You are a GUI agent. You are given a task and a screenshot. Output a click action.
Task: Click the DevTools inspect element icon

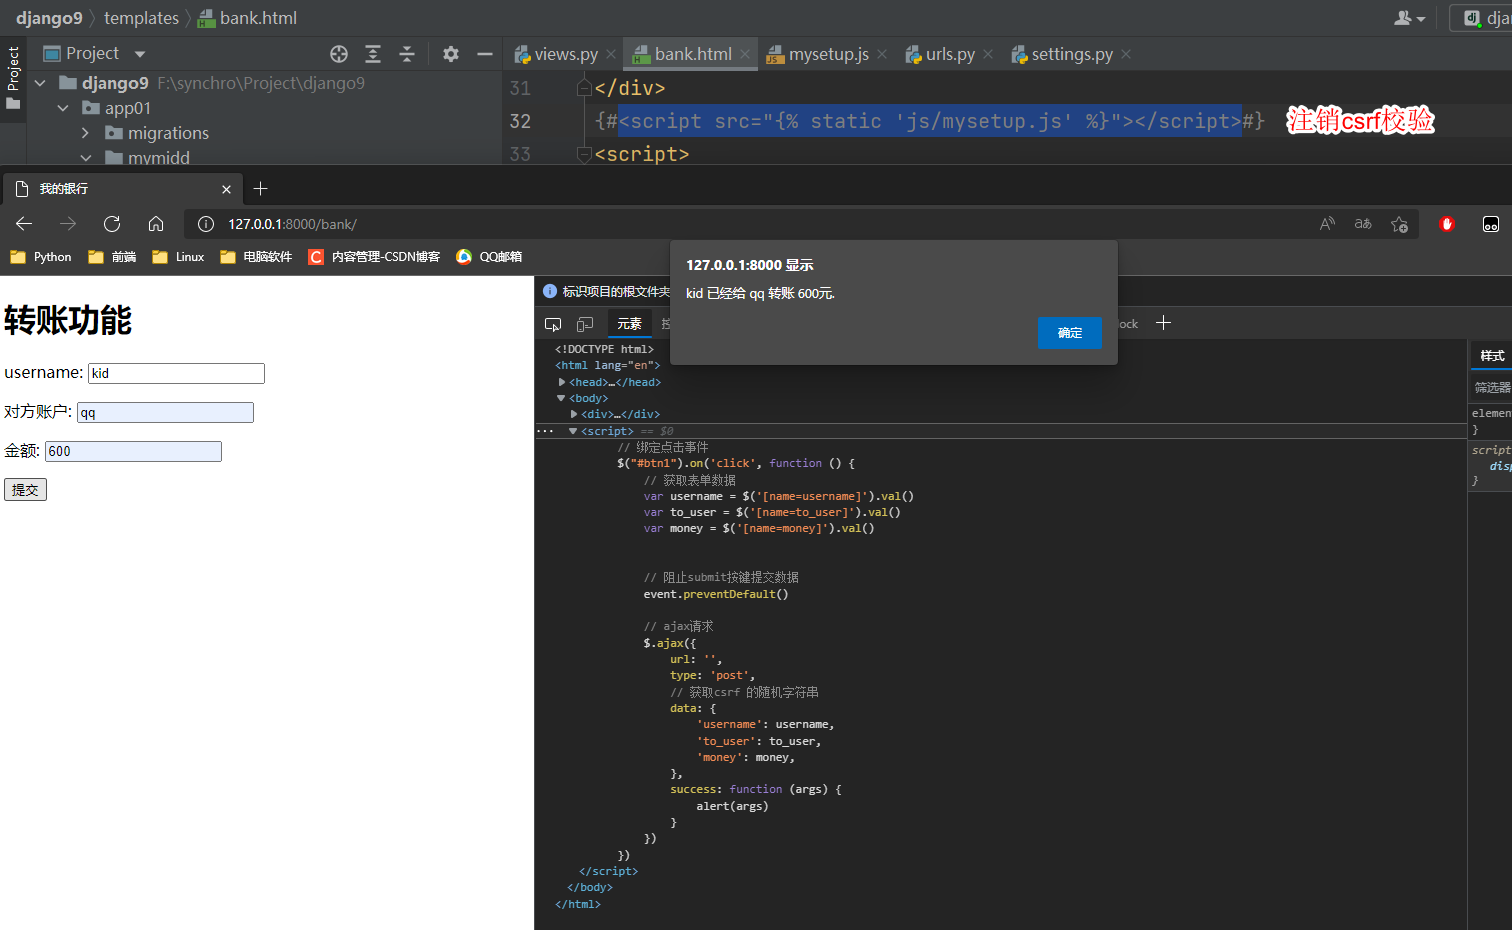click(x=553, y=324)
